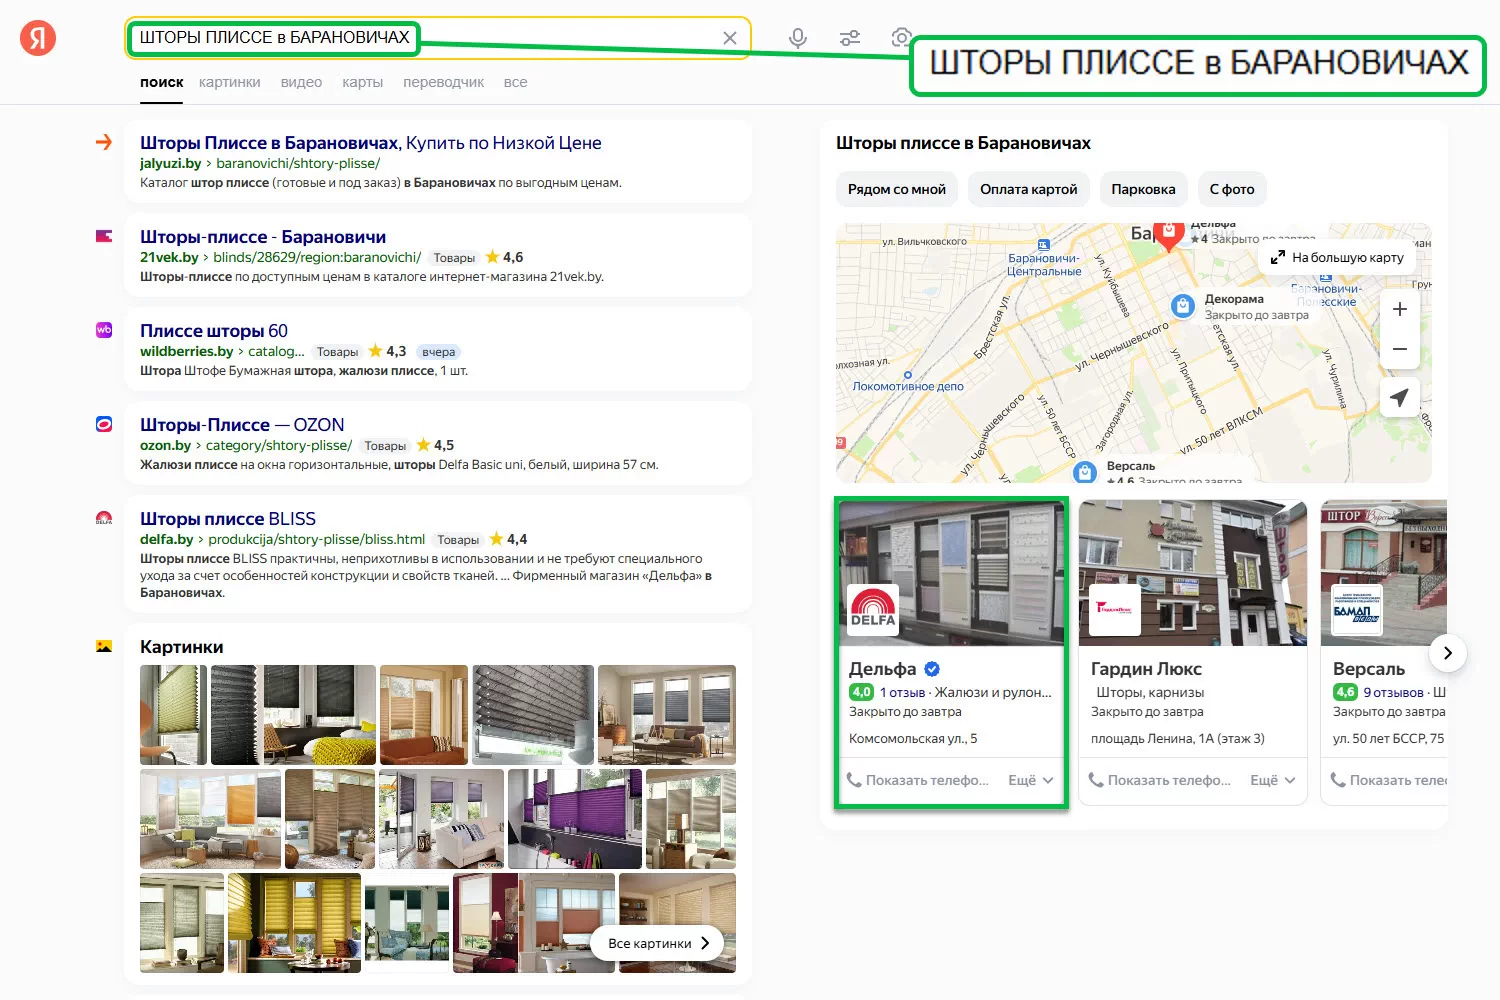1500x1000 pixels.
Task: Zoom out on the map
Action: (1399, 350)
